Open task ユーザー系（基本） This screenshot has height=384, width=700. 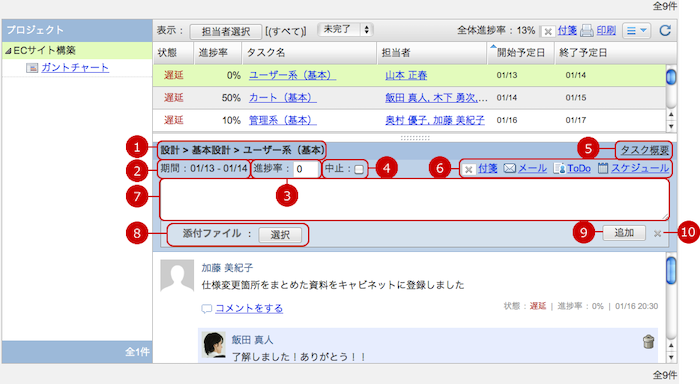point(292,75)
